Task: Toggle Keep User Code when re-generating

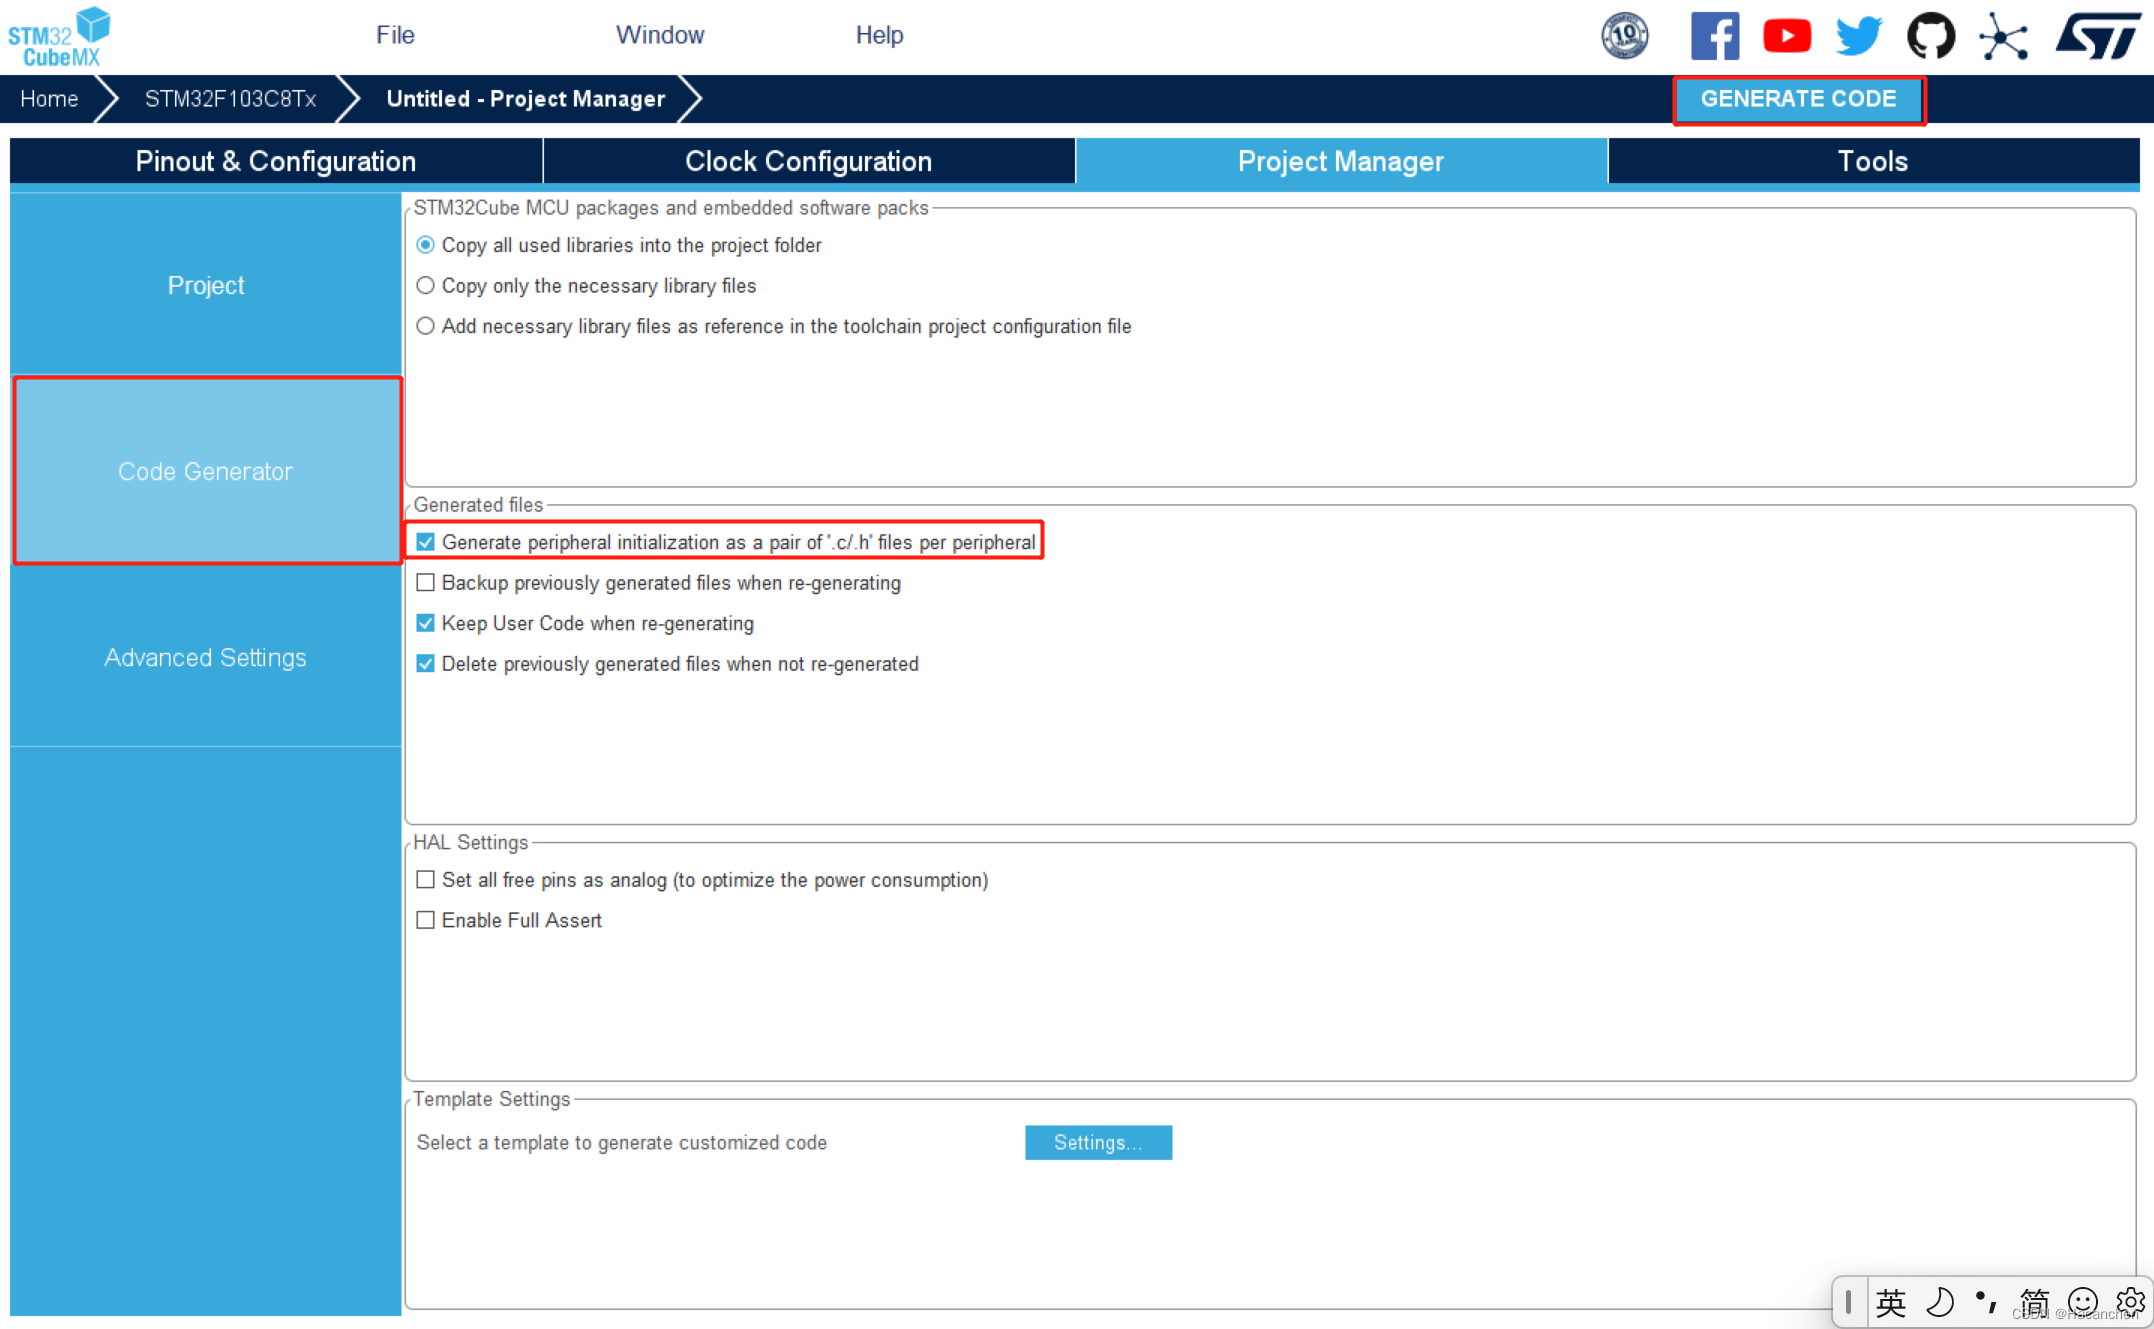Action: [426, 623]
